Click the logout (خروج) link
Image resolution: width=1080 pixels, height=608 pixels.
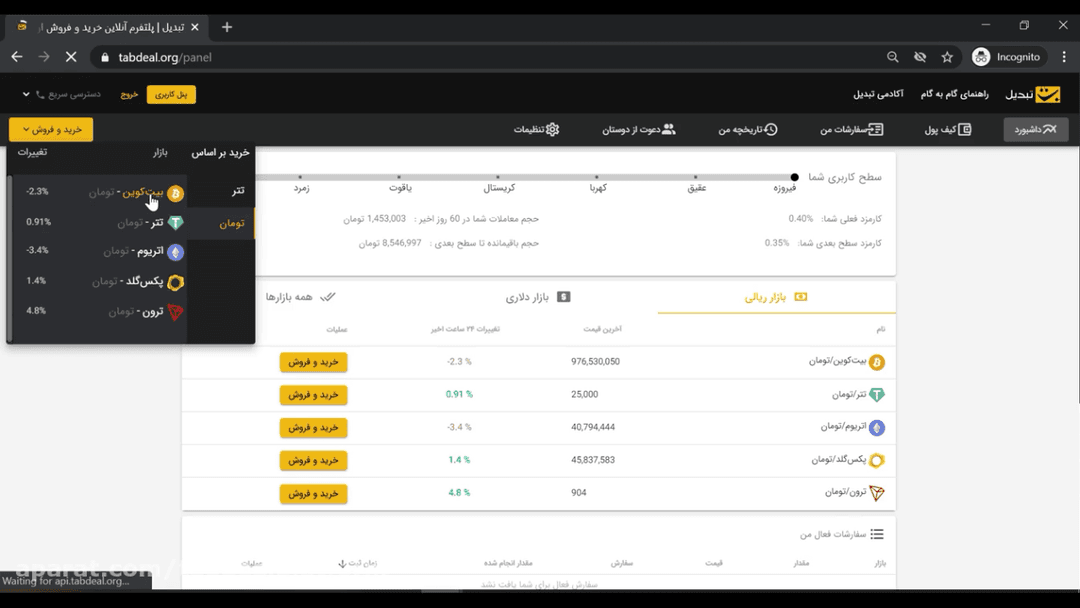point(129,94)
